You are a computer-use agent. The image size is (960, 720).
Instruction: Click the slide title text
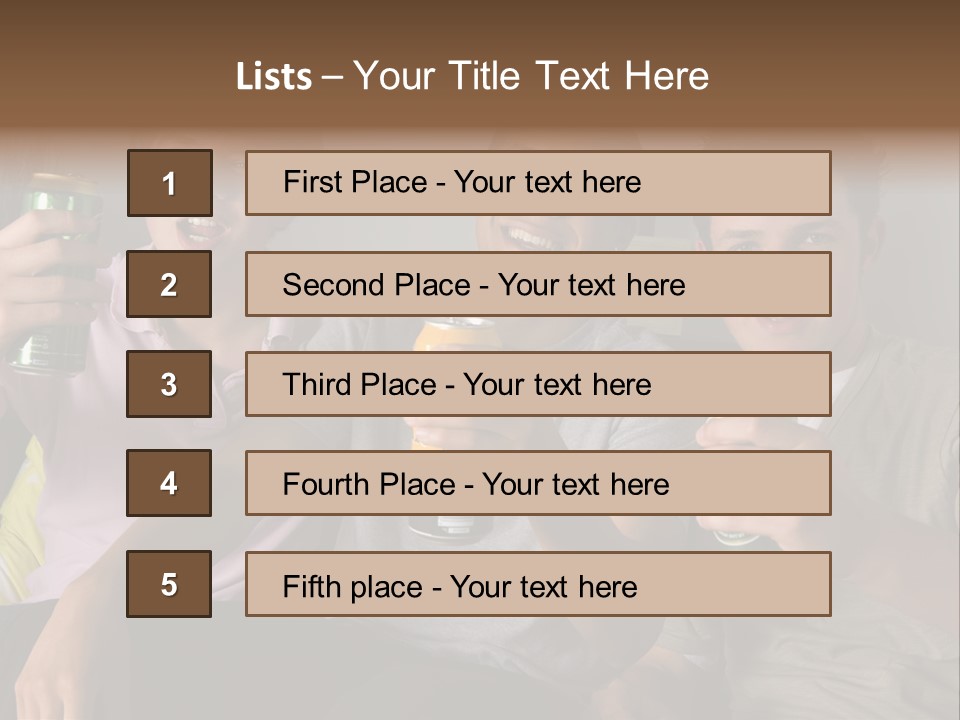(x=473, y=76)
